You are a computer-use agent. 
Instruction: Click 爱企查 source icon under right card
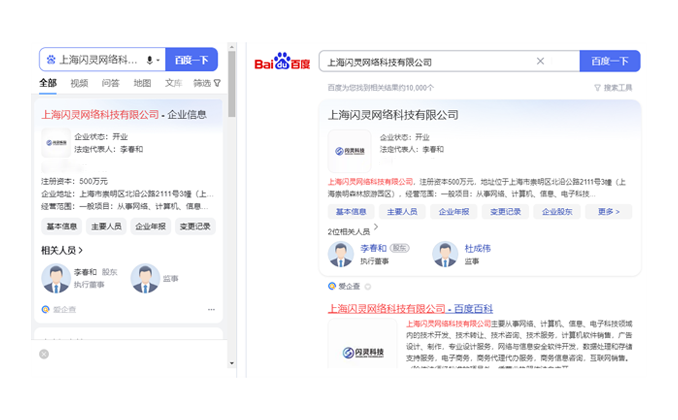(332, 286)
